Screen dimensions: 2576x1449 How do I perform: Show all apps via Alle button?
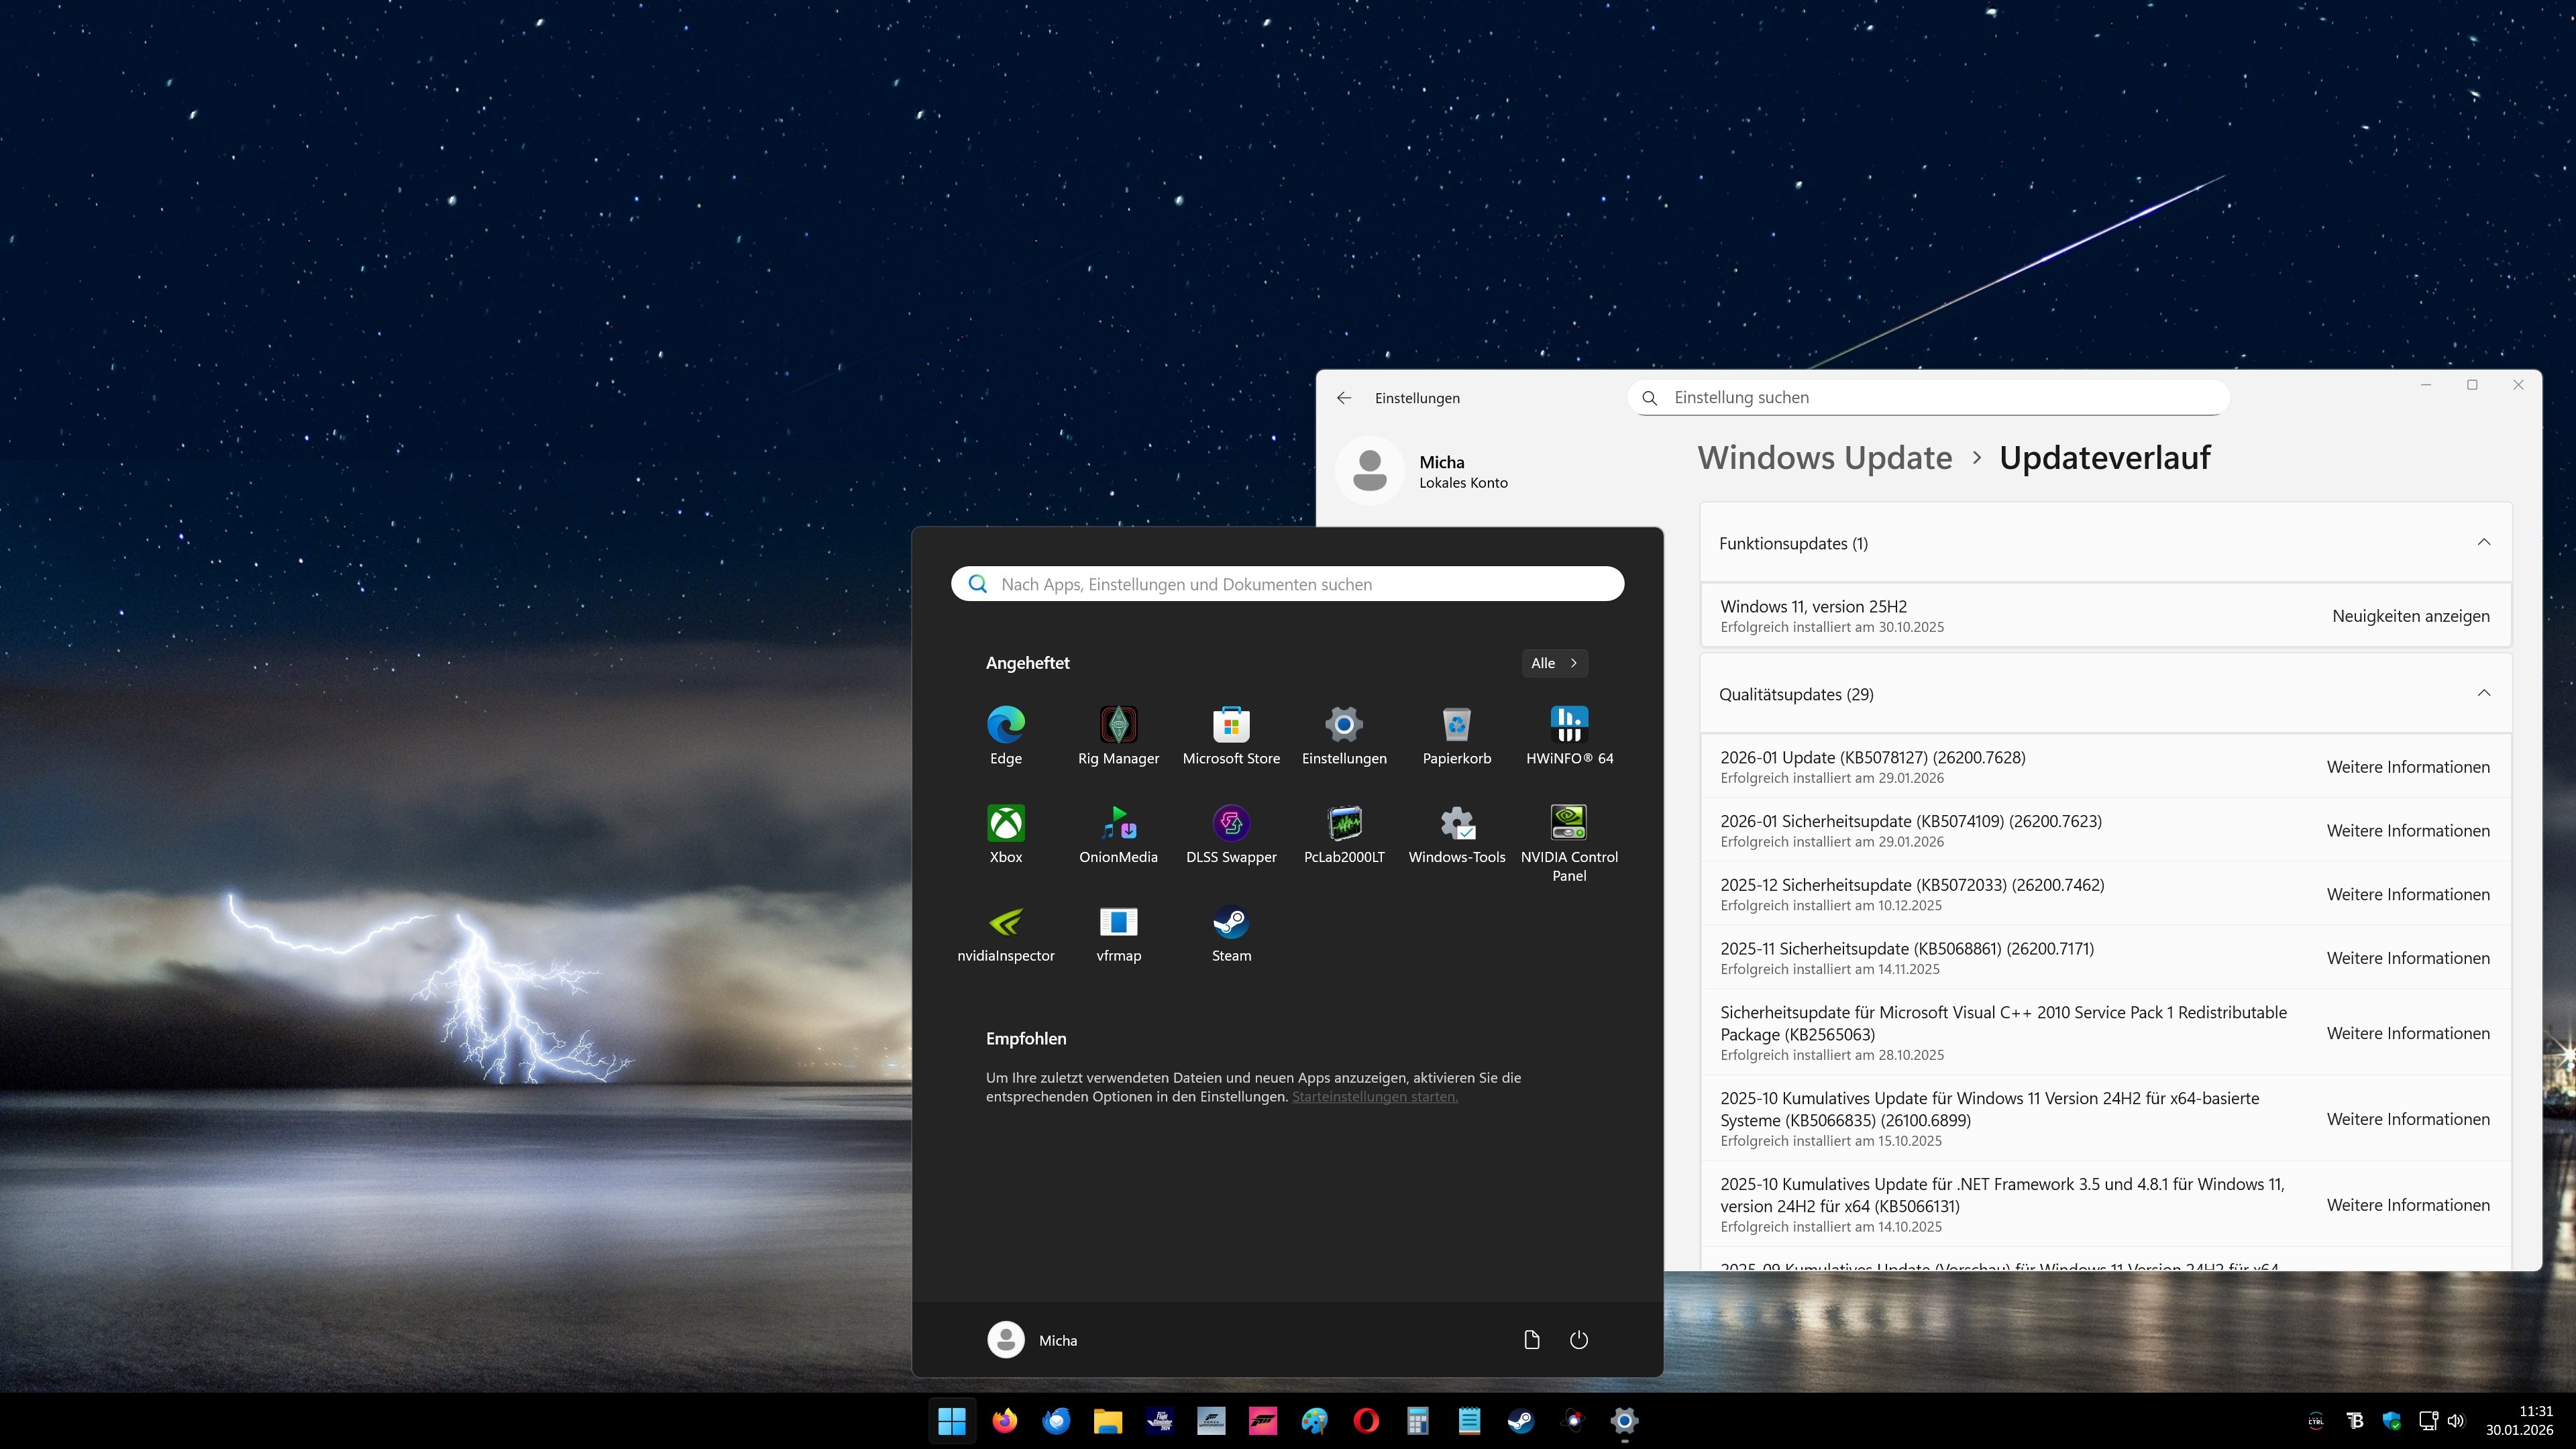(1554, 663)
